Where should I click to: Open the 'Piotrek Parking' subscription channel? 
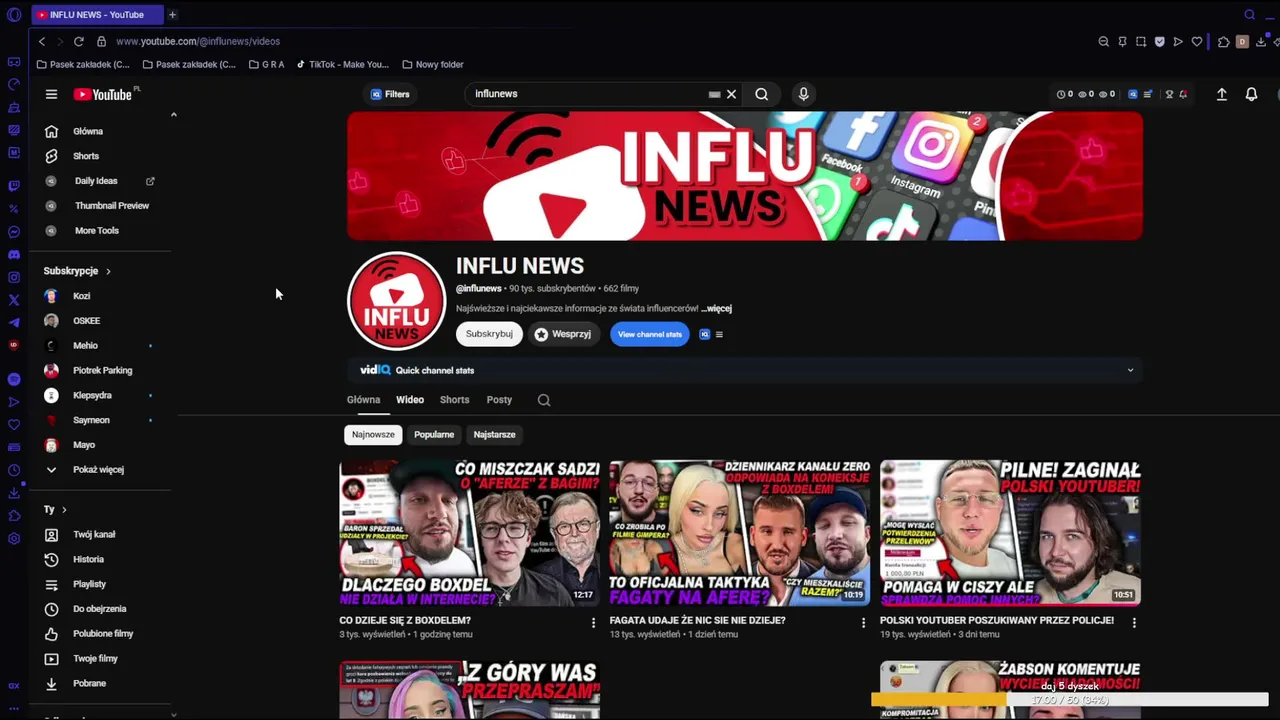pos(100,370)
